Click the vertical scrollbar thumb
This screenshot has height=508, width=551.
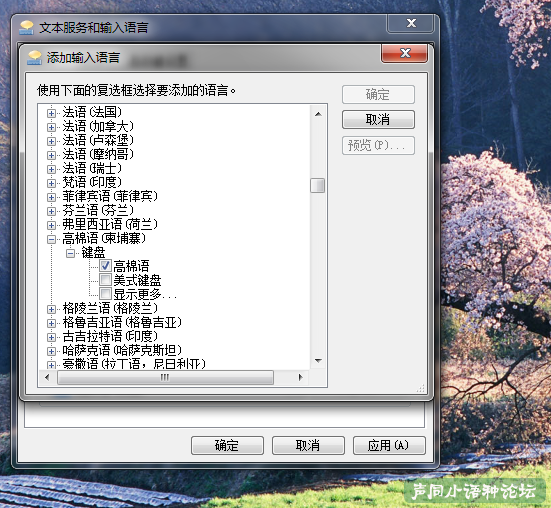[x=318, y=185]
